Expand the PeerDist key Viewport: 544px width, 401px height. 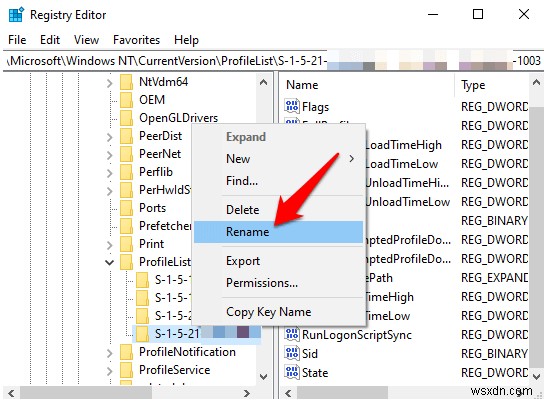pos(110,137)
